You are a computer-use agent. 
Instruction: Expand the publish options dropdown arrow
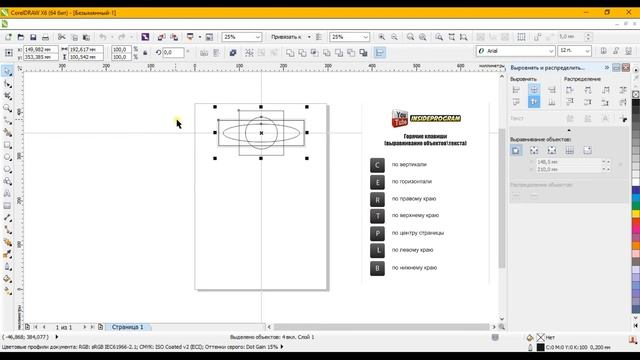click(x=200, y=37)
